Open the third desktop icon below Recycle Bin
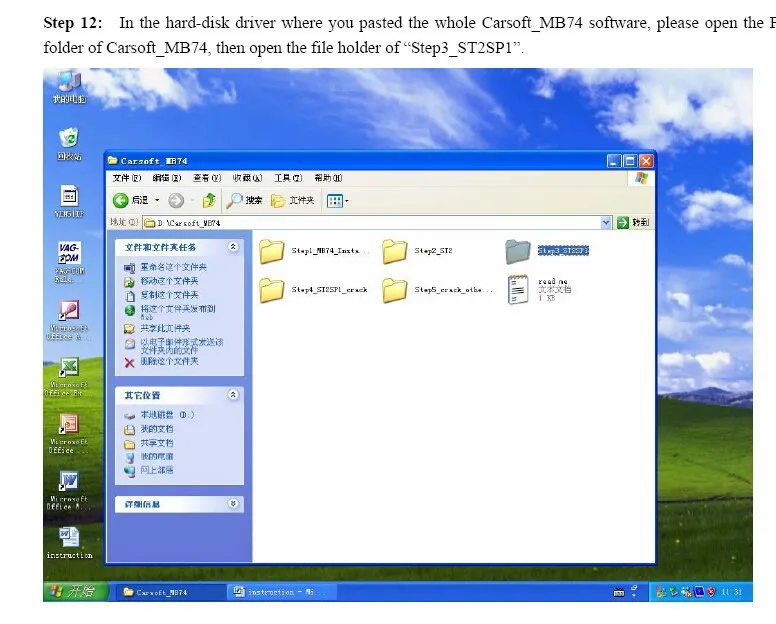The width and height of the screenshot is (776, 624). pyautogui.click(x=69, y=201)
